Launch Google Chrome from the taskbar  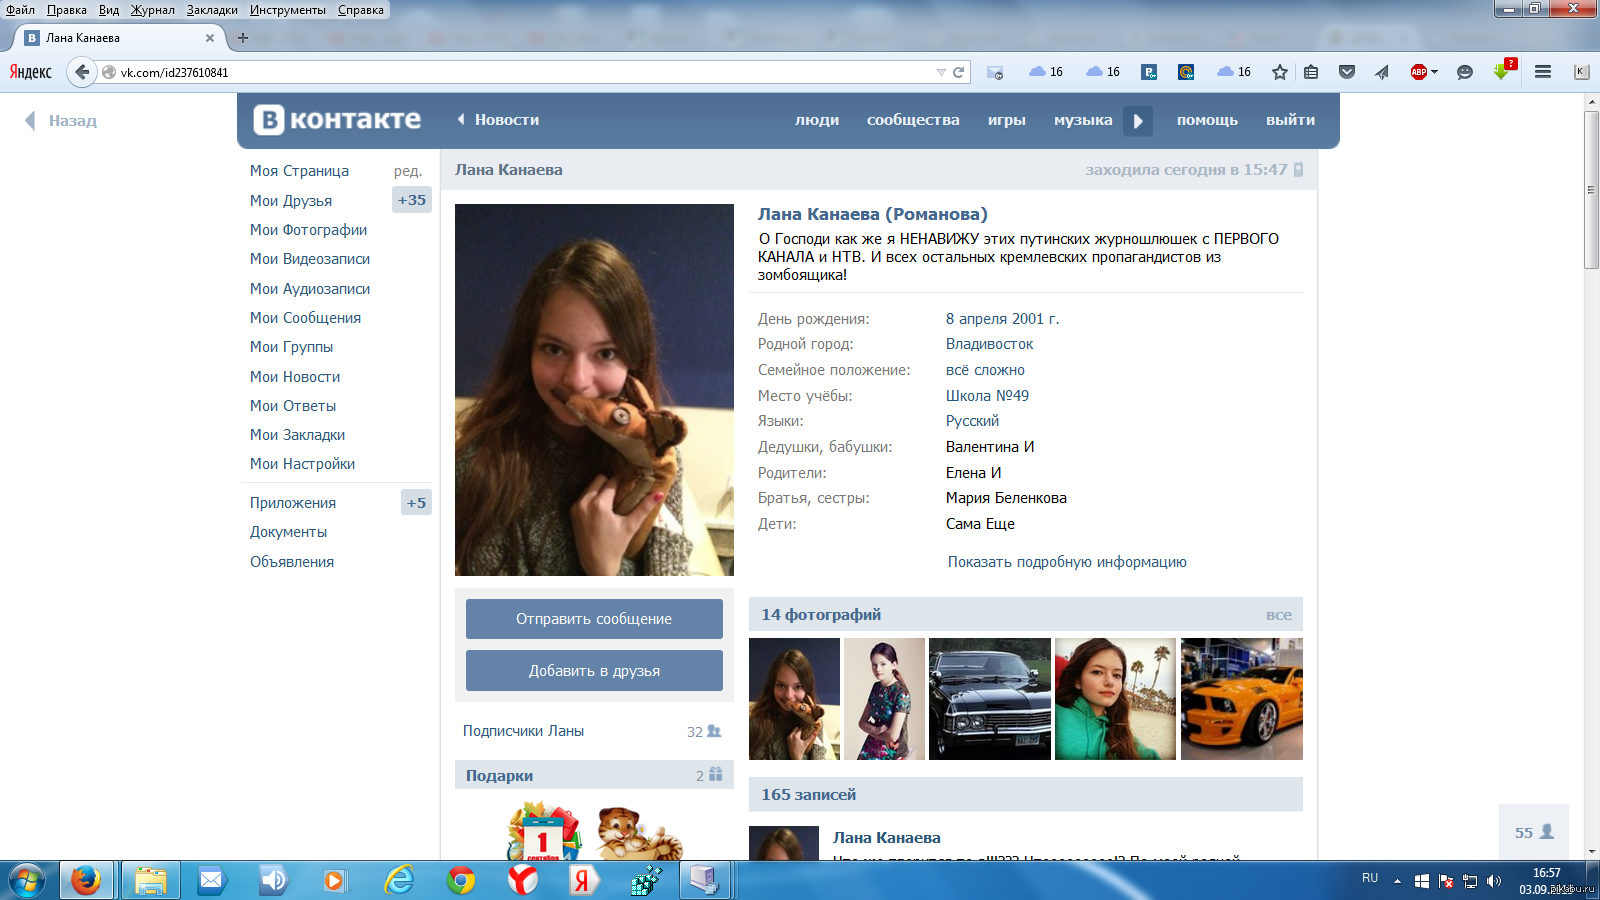click(461, 880)
